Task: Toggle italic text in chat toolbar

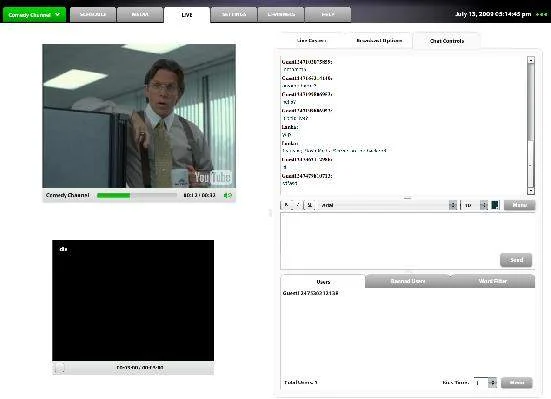Action: (x=298, y=205)
